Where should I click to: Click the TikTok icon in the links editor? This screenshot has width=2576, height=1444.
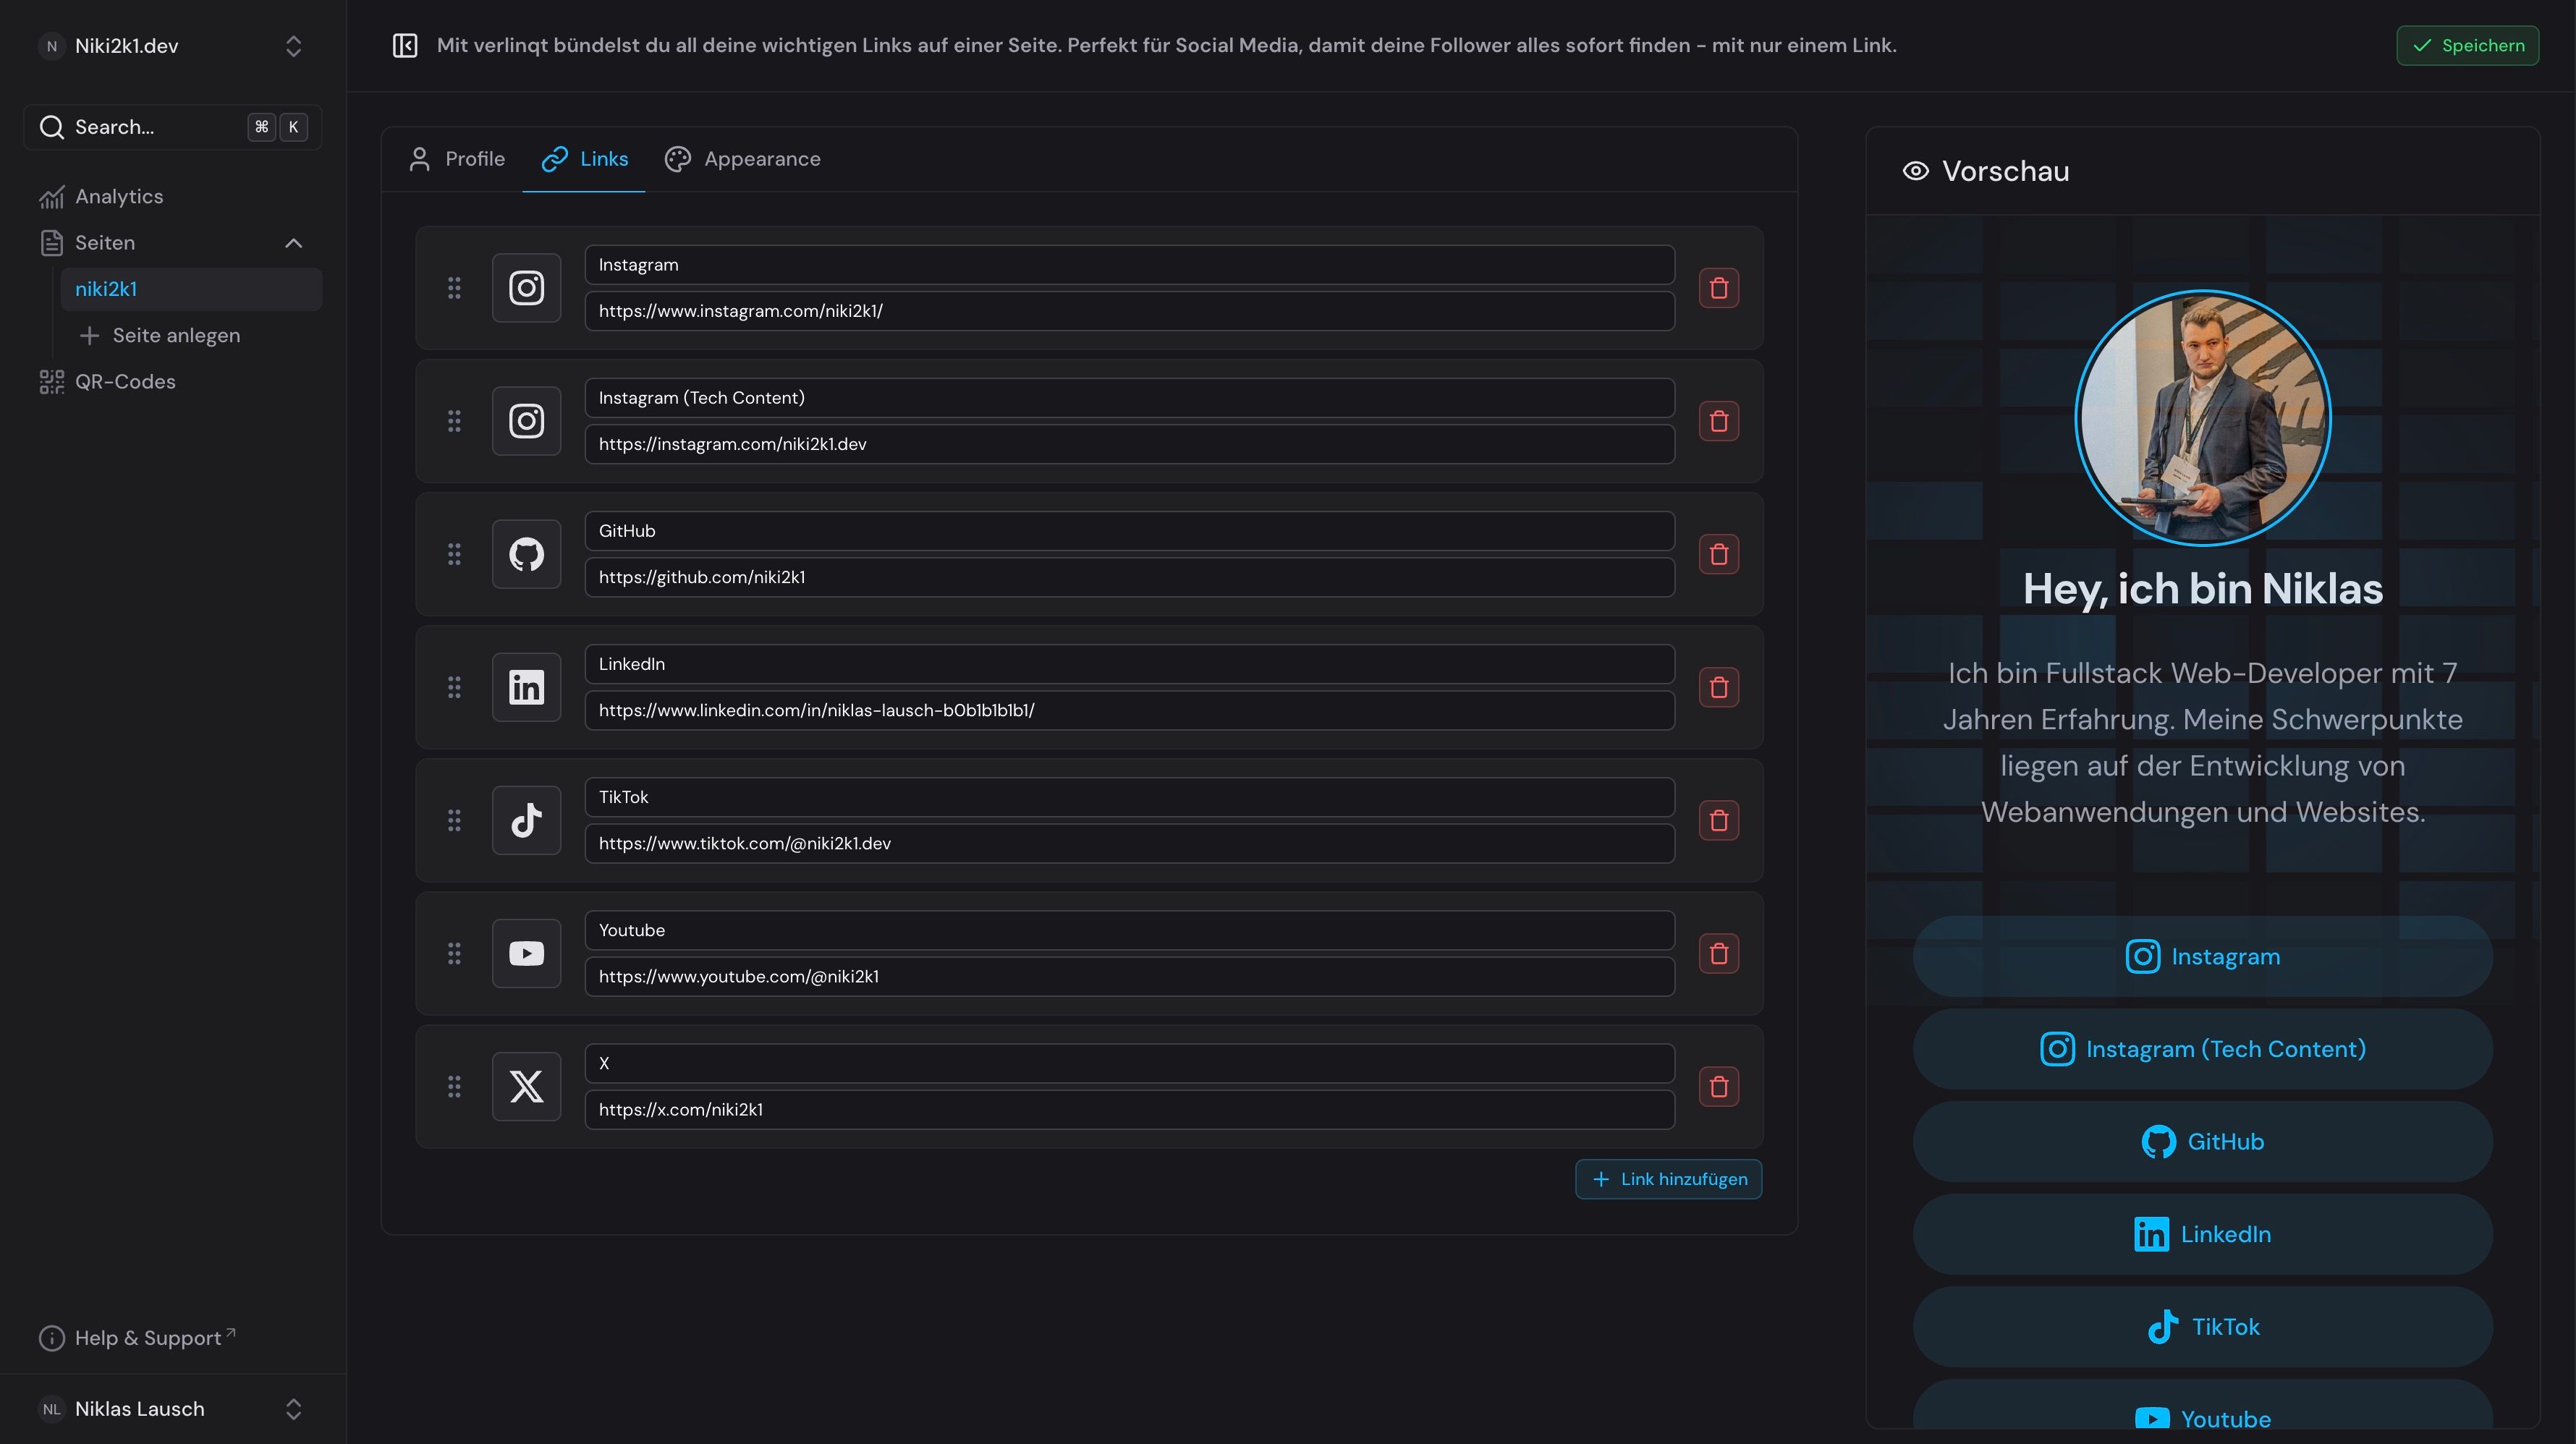(x=525, y=820)
